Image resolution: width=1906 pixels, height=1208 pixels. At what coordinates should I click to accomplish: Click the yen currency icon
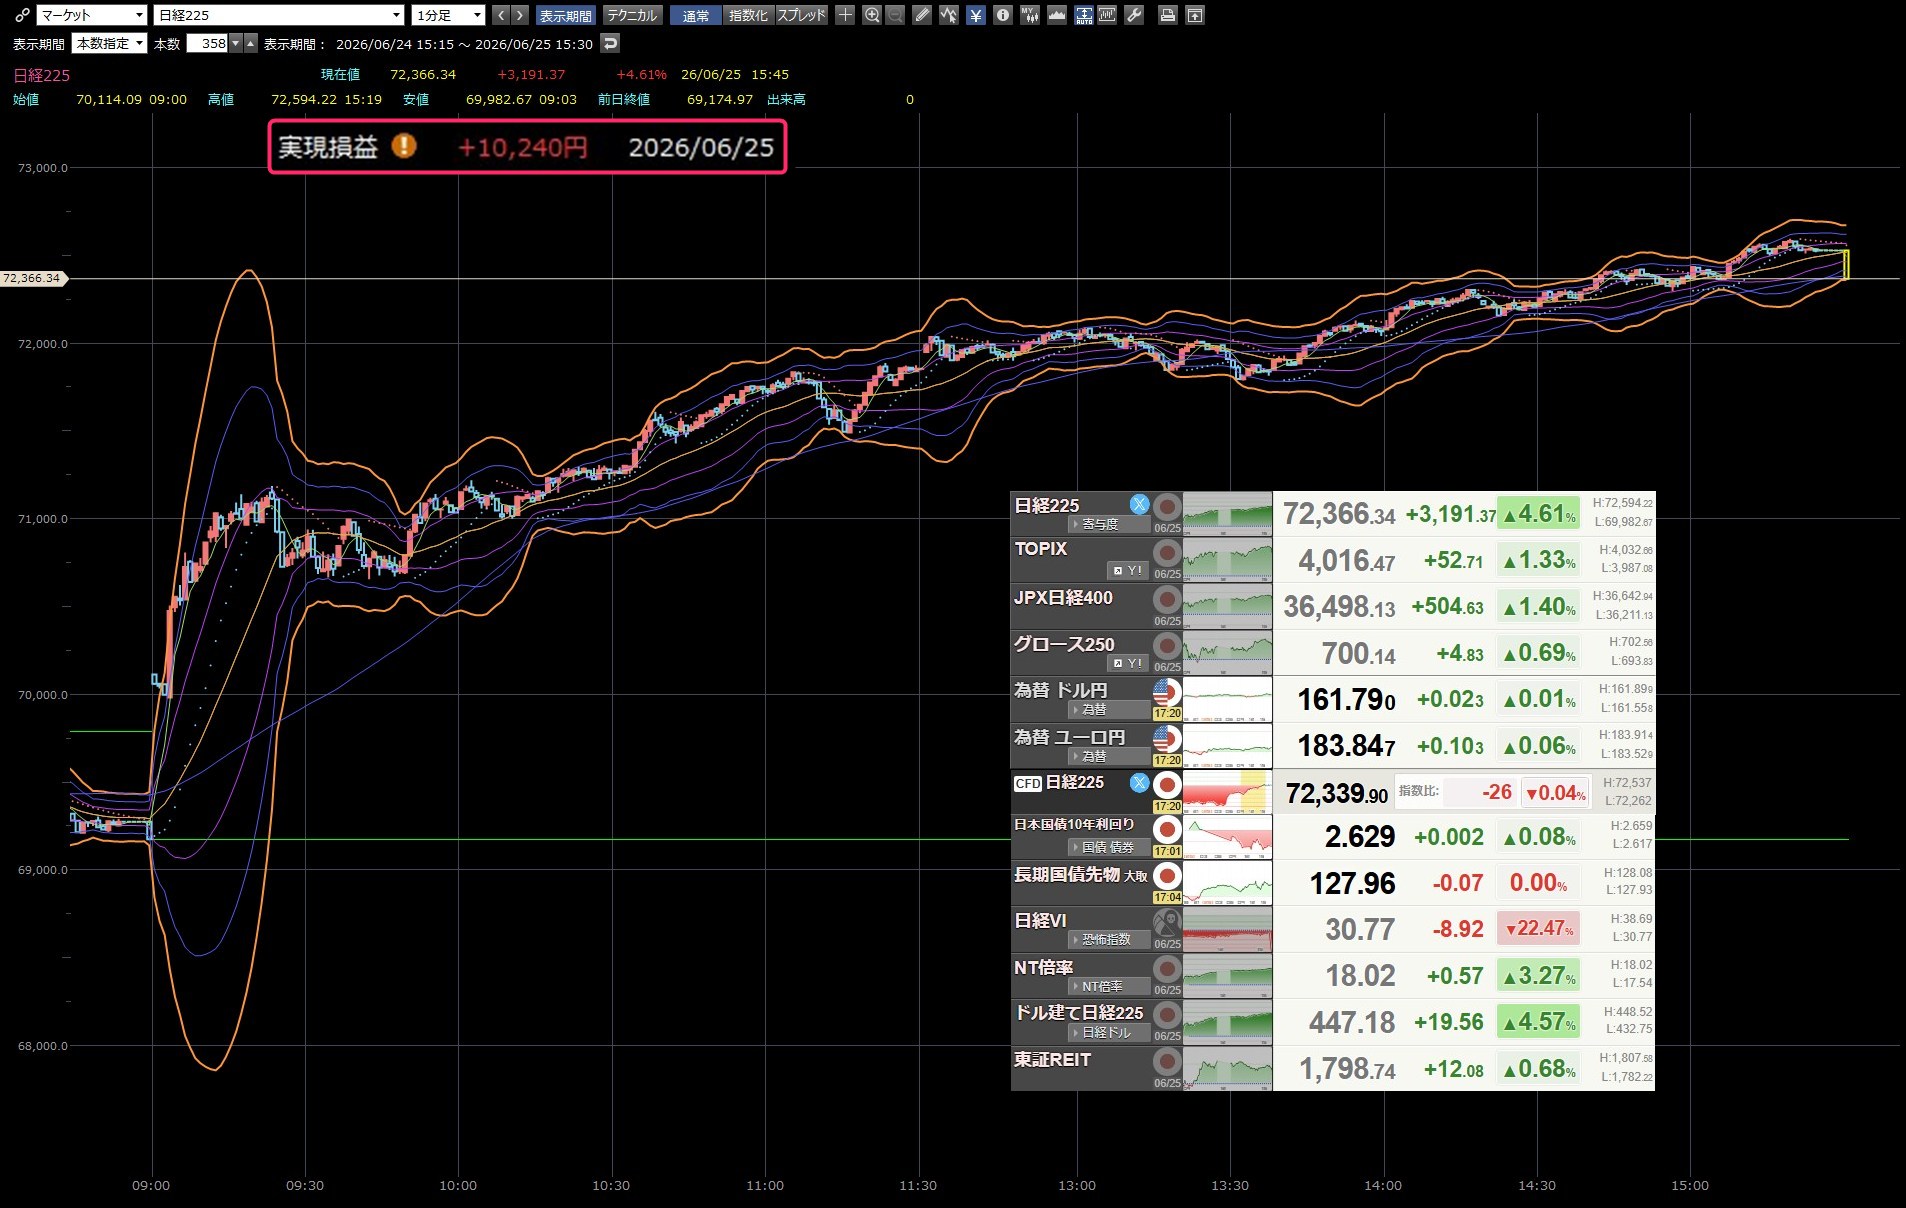tap(975, 15)
